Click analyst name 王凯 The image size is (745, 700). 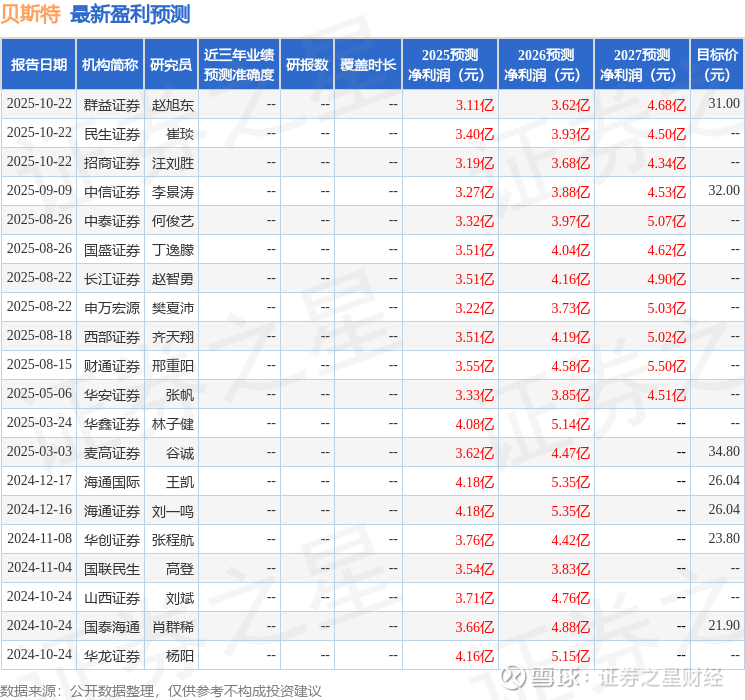[180, 482]
